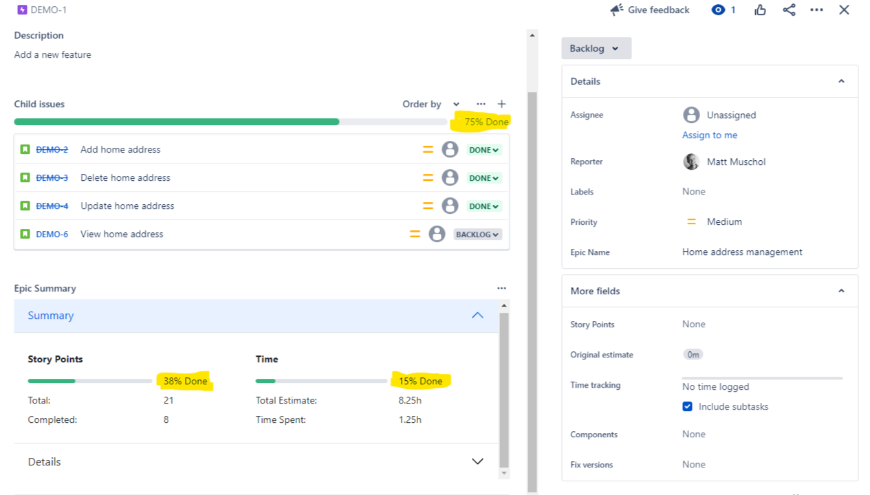Screen dimensions: 870x495
Task: Click the thumbs-up vote icon
Action: click(x=761, y=10)
